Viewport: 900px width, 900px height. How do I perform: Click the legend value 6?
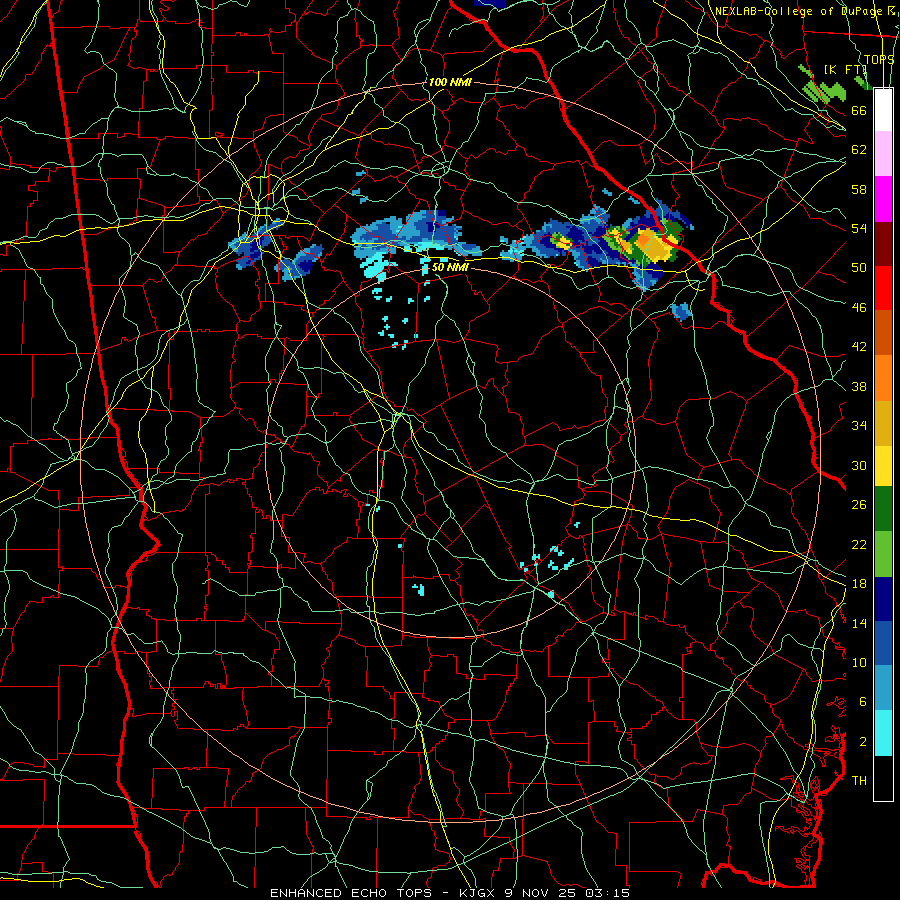pos(862,702)
